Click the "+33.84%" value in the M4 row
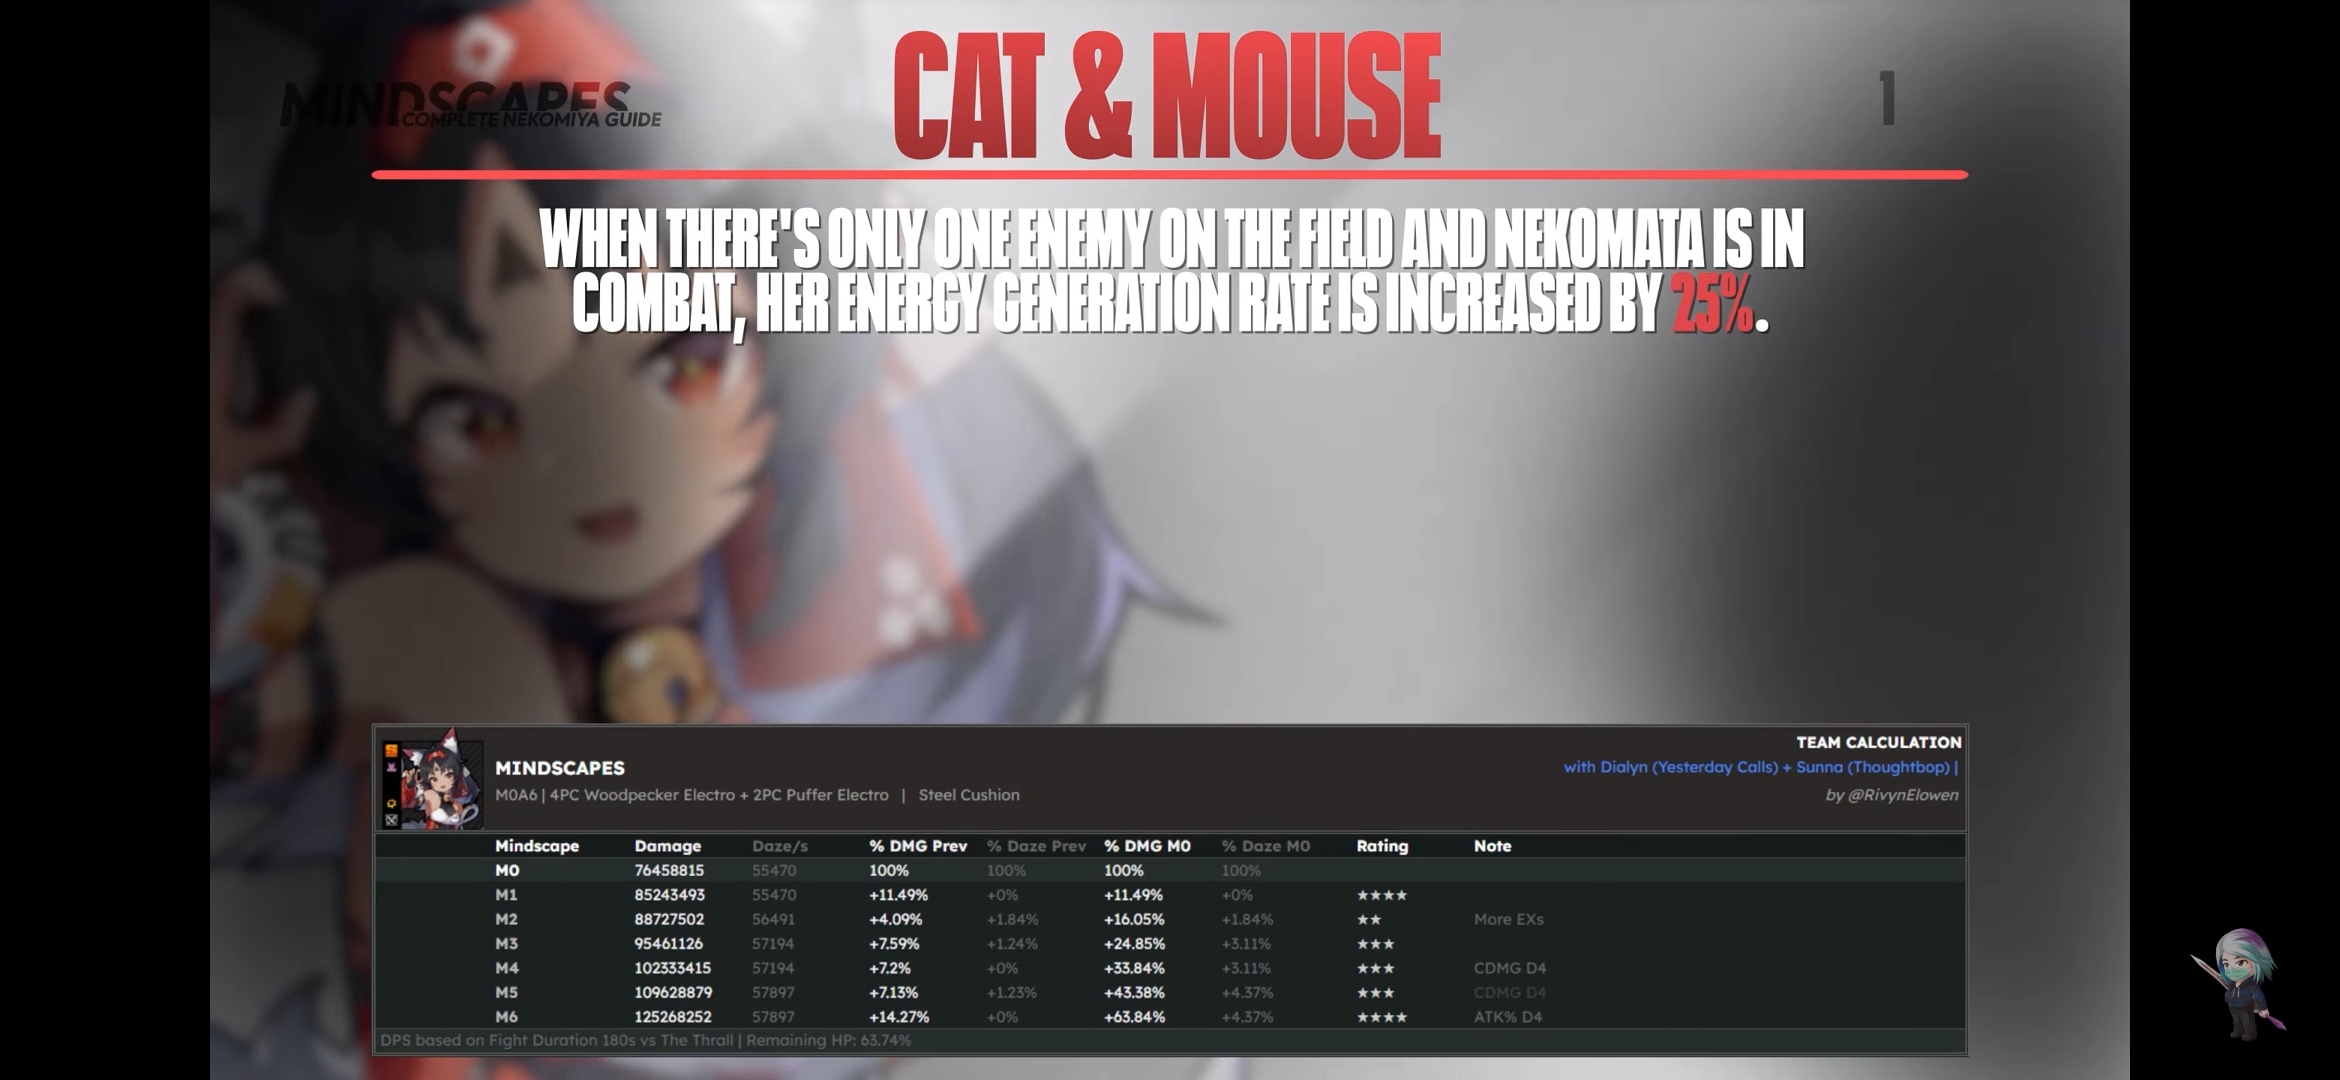 click(x=1134, y=968)
